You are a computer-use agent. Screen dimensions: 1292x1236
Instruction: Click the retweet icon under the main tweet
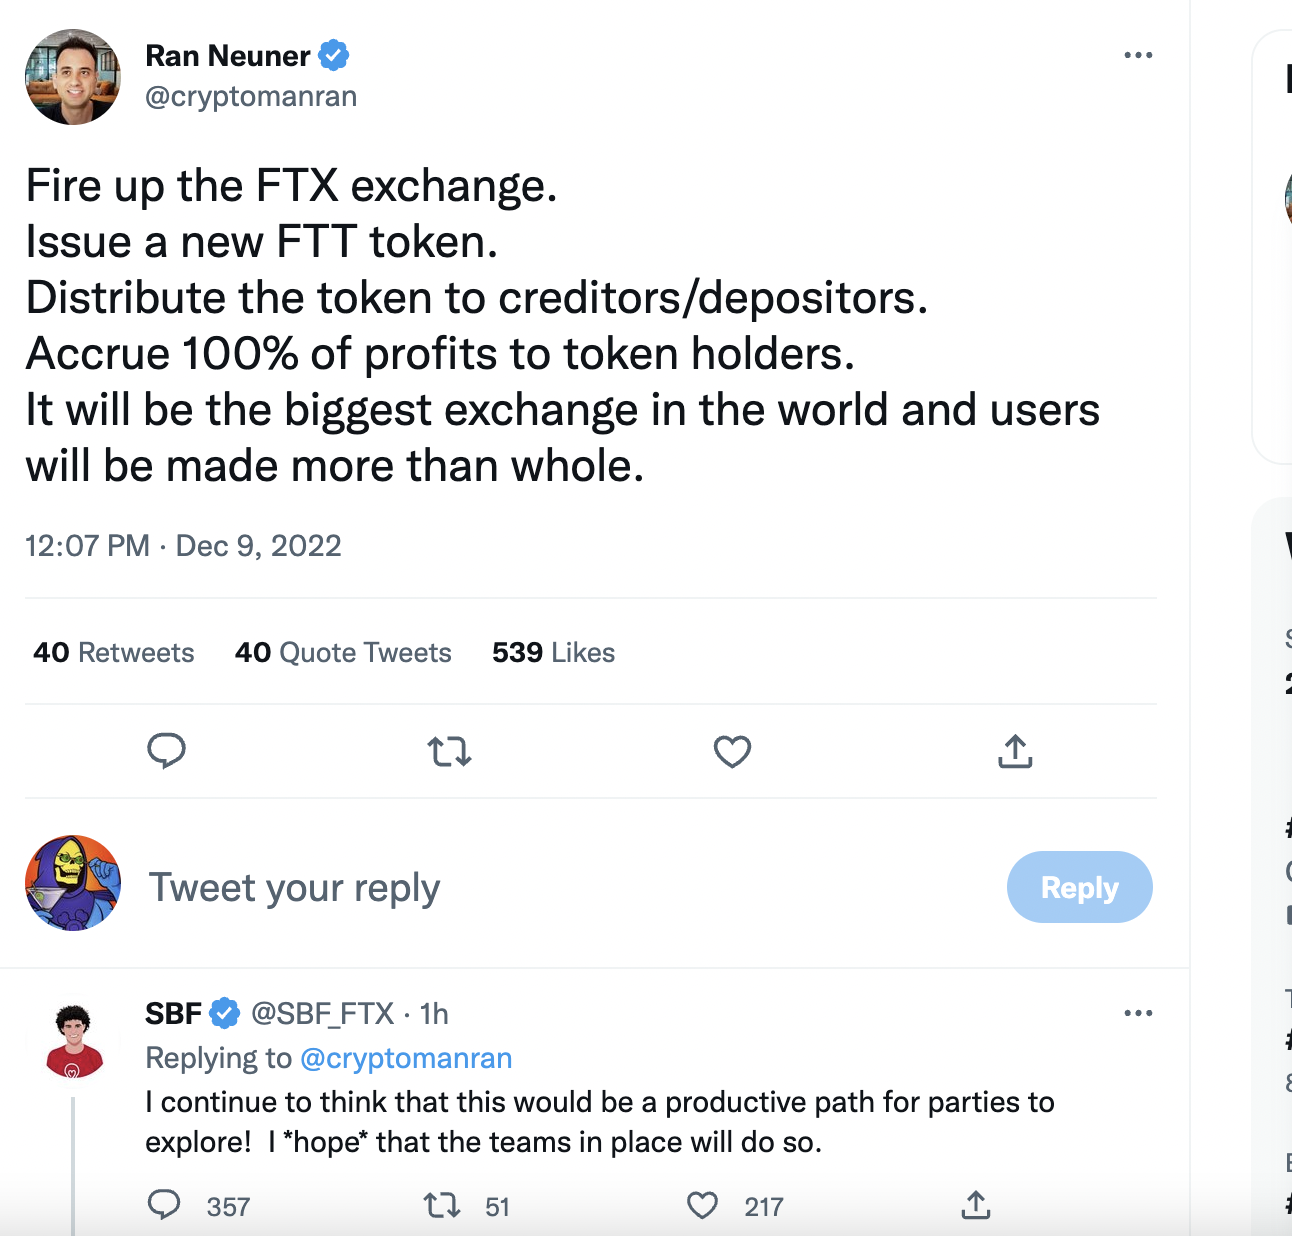449,751
